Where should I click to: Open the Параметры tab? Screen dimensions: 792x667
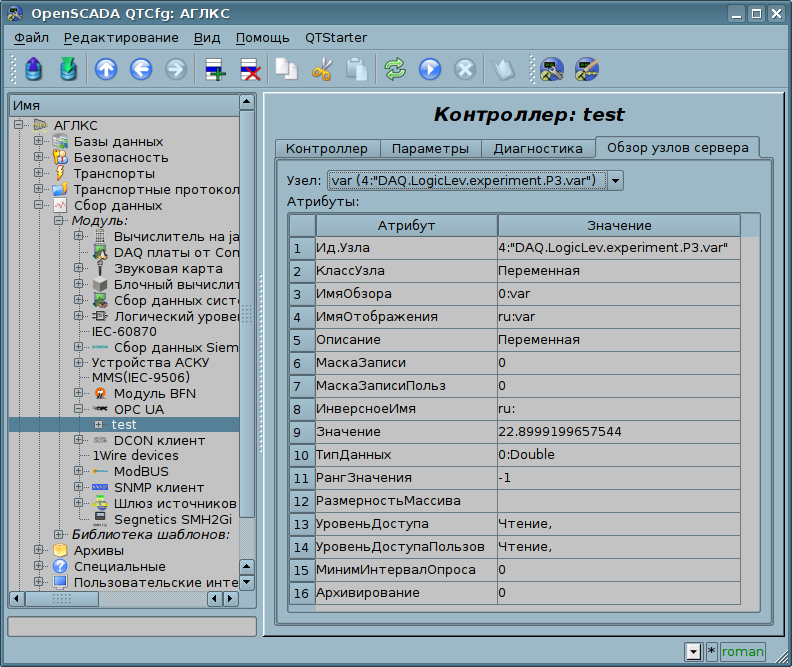coord(429,148)
